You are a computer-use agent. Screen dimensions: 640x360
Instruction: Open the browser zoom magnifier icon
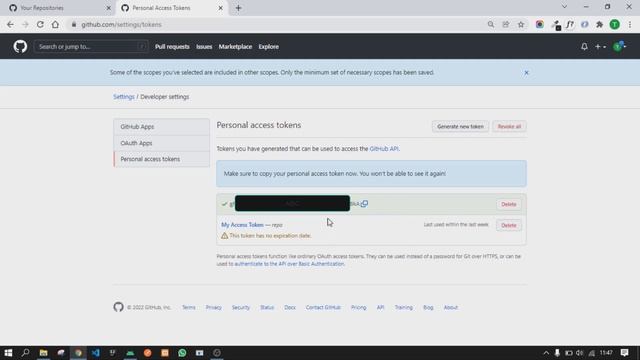click(491, 24)
